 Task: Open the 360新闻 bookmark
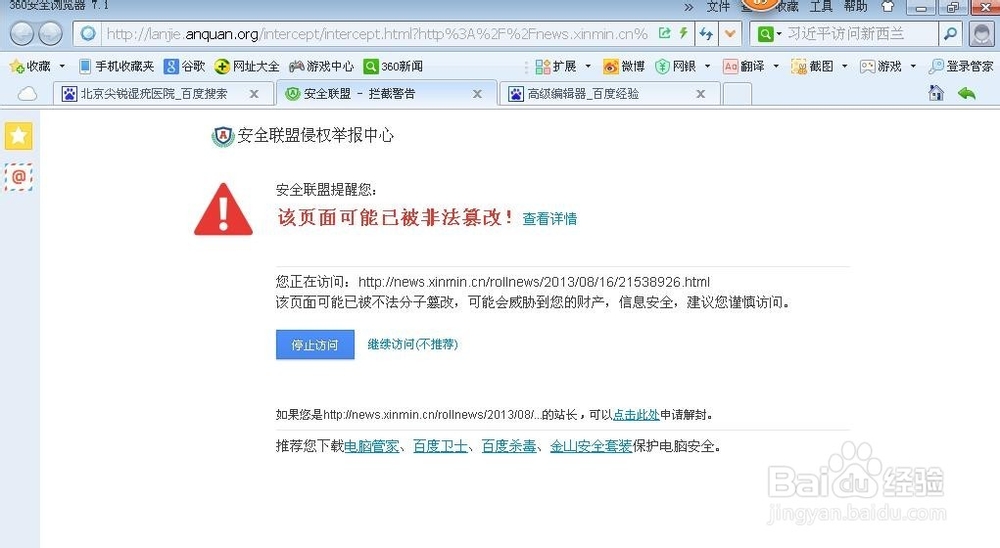tap(393, 66)
